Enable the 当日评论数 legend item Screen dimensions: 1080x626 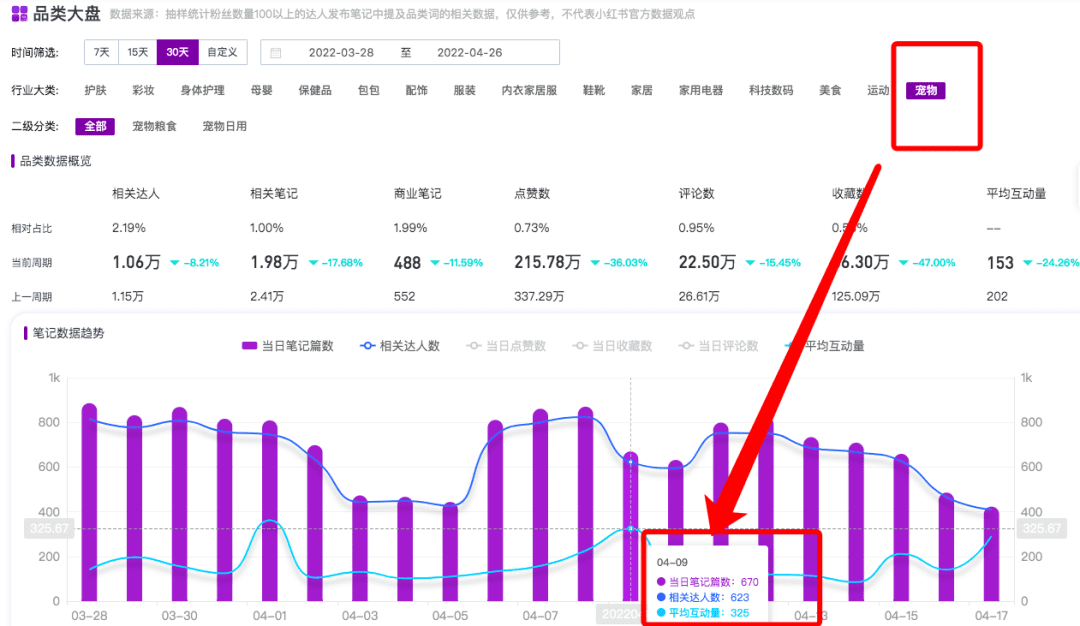tap(718, 346)
